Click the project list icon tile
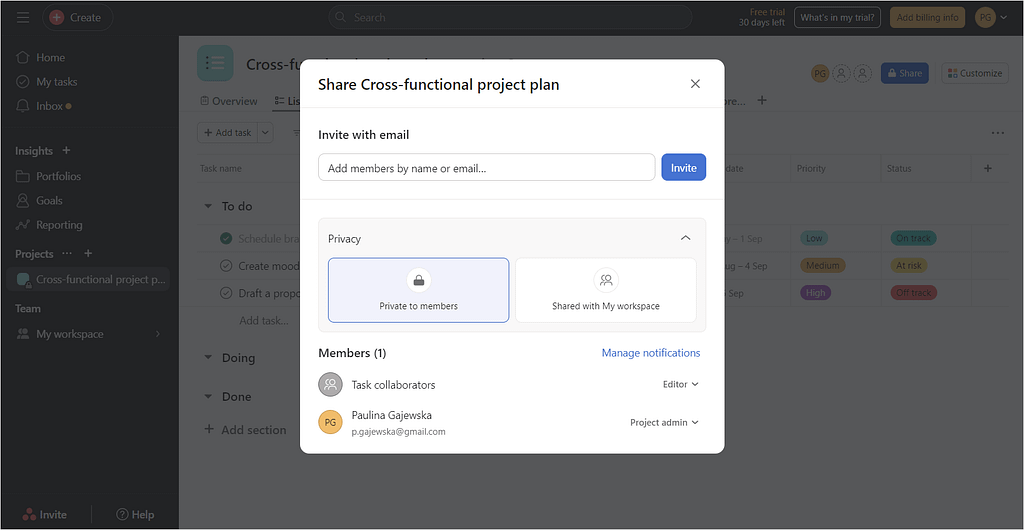The width and height of the screenshot is (1024, 530). point(215,63)
